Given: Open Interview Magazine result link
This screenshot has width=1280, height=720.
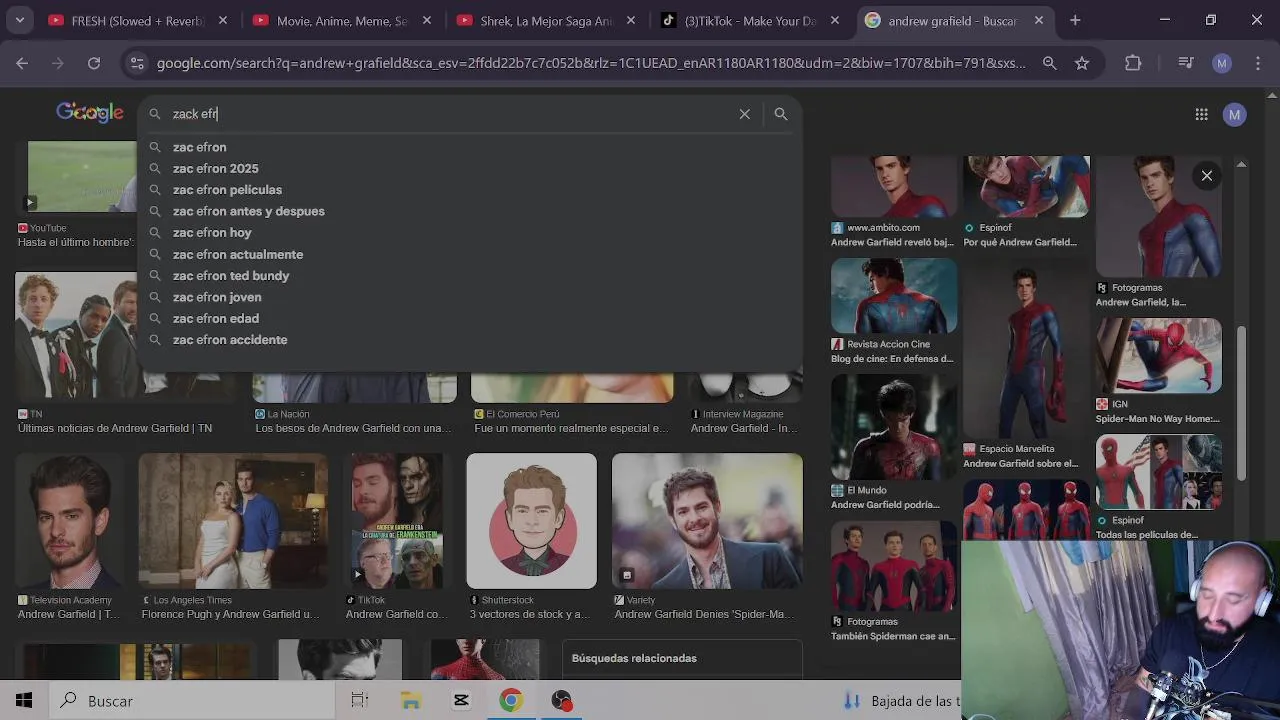Looking at the screenshot, I should coord(745,428).
